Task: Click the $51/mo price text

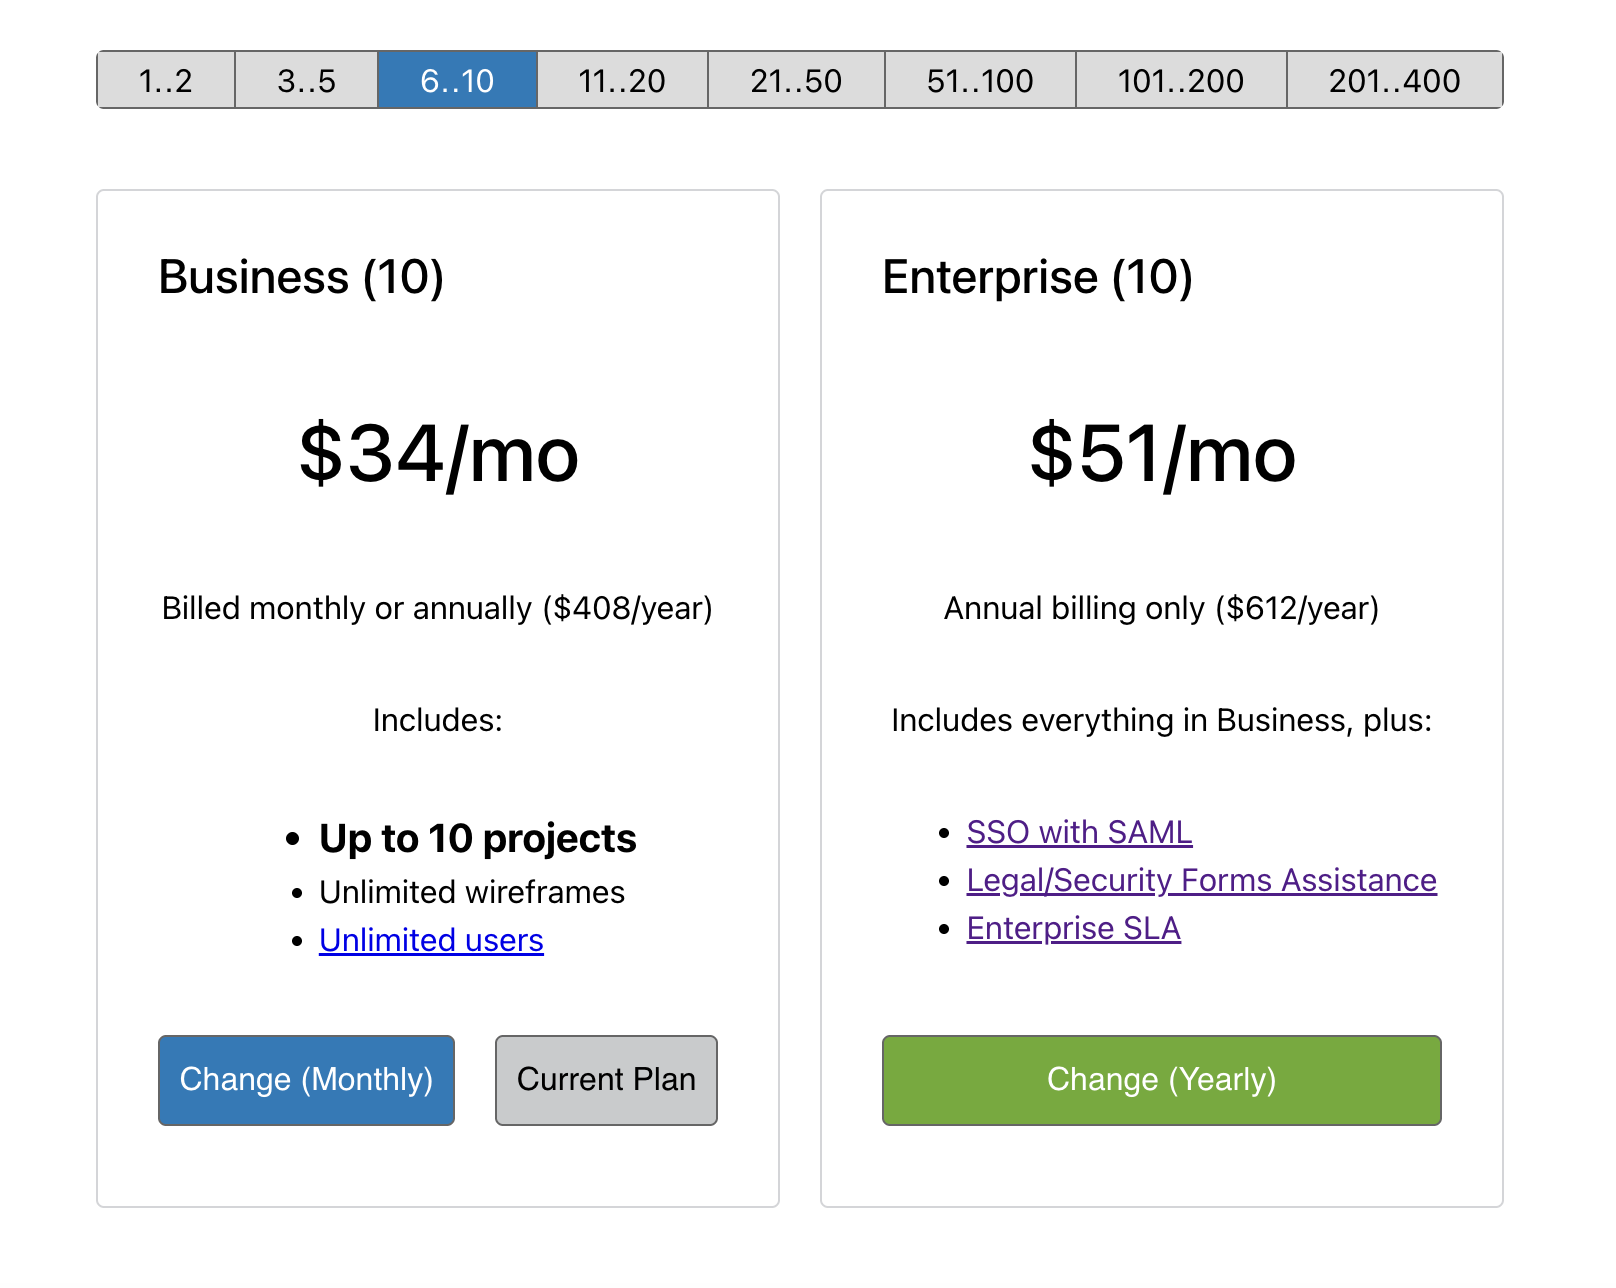Action: click(x=1161, y=456)
